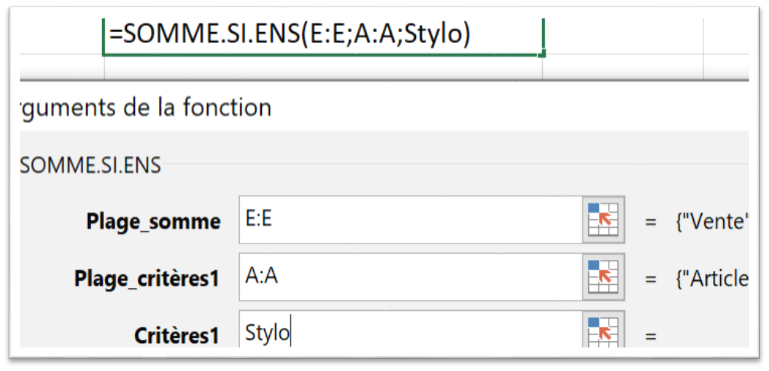The height and width of the screenshot is (371, 769).
Task: Click the Plage_critères1 range selector icon
Action: tap(604, 277)
